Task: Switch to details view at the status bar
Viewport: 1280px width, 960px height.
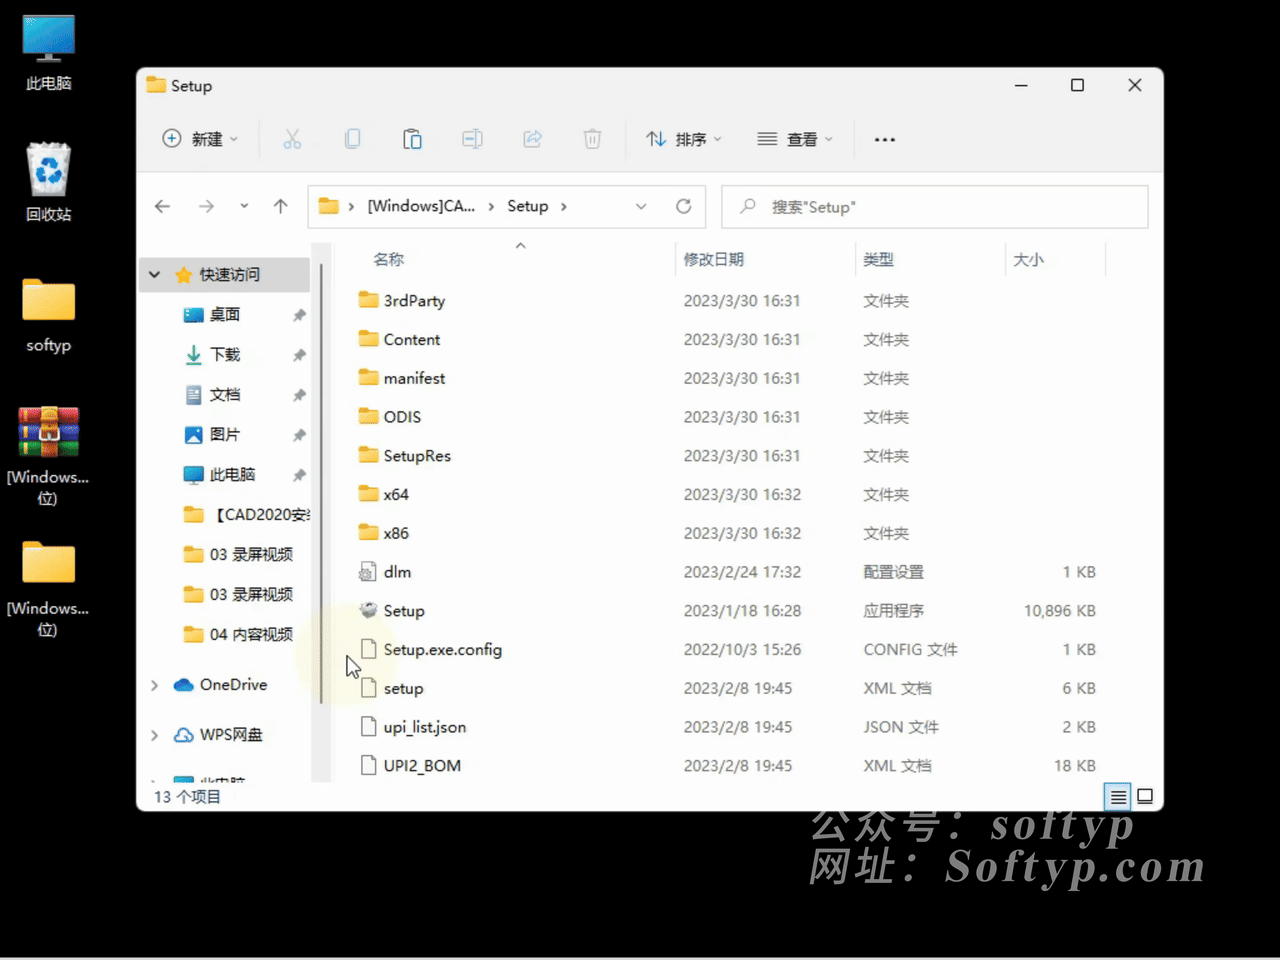Action: click(x=1117, y=796)
